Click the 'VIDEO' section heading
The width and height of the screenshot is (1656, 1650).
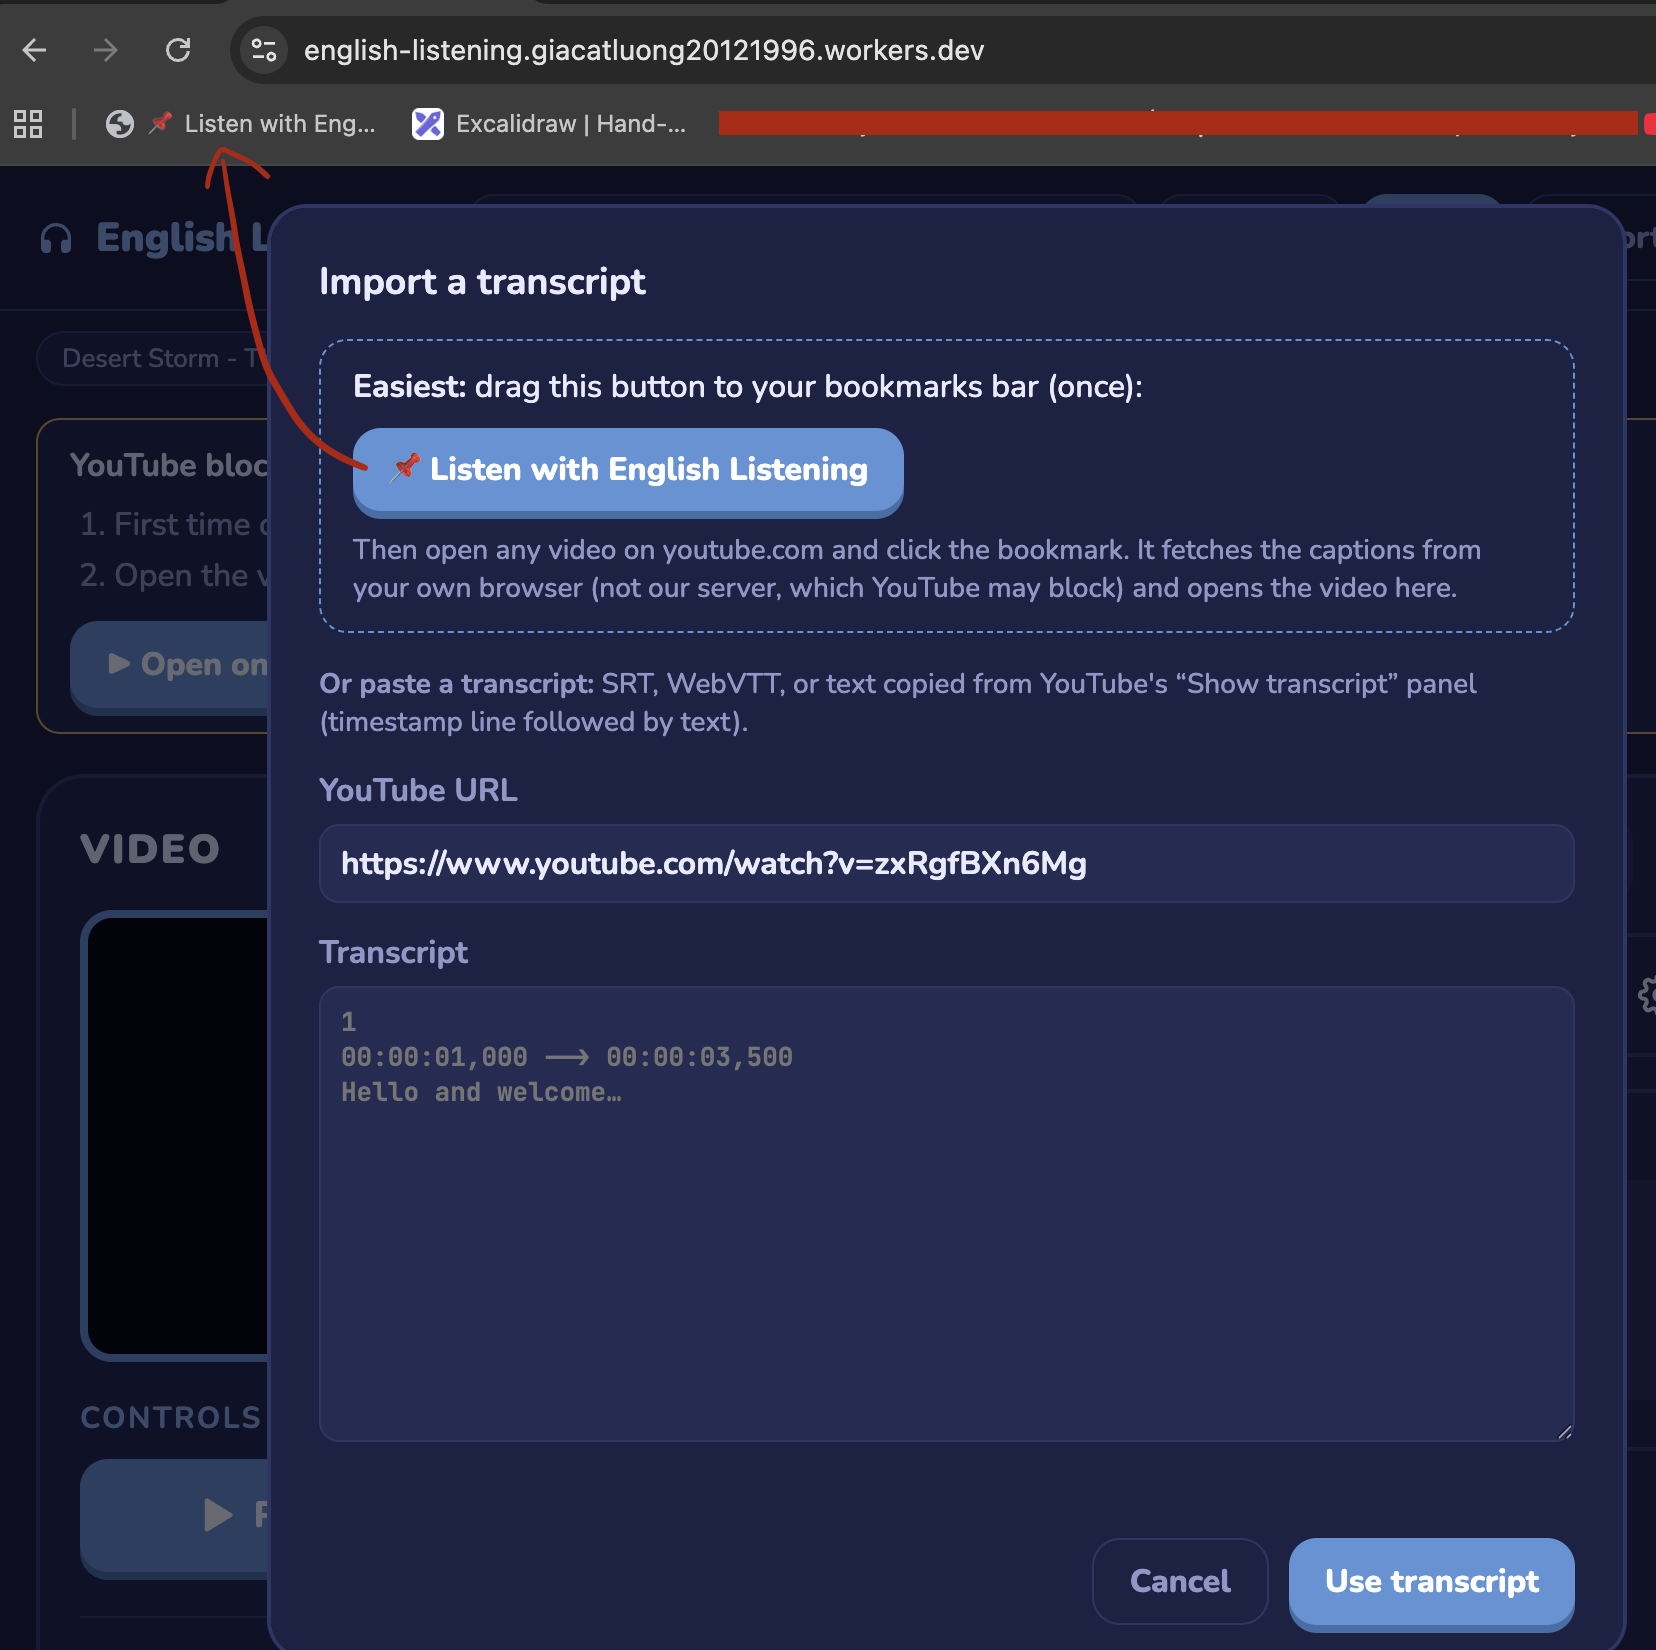point(150,849)
